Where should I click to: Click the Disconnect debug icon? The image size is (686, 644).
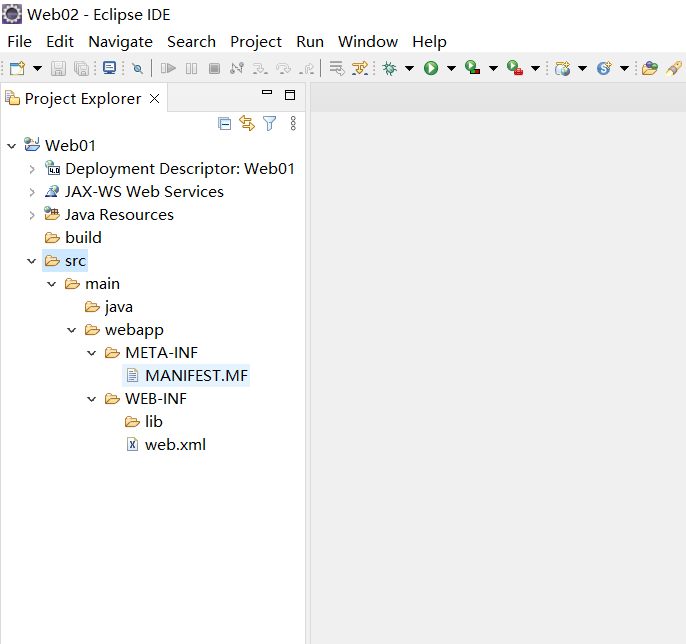pyautogui.click(x=237, y=68)
